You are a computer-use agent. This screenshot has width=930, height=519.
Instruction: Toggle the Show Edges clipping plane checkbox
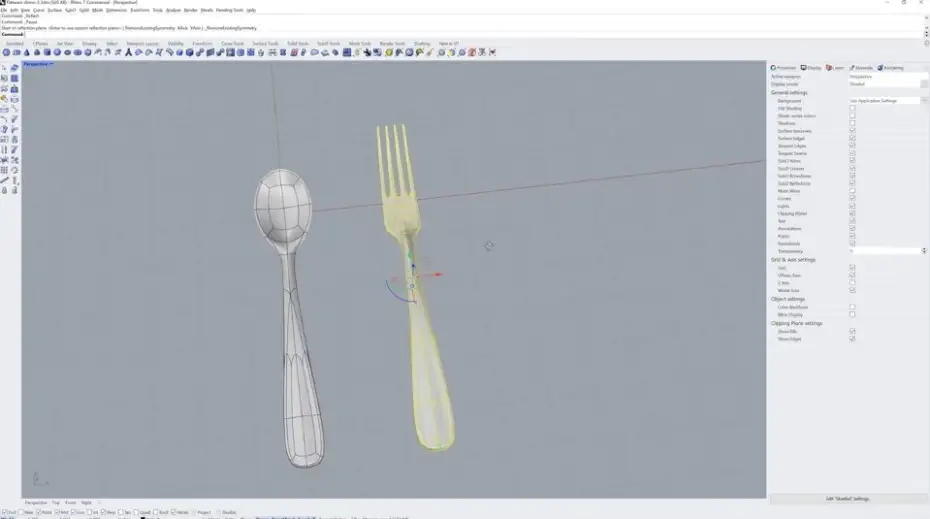pyautogui.click(x=852, y=339)
